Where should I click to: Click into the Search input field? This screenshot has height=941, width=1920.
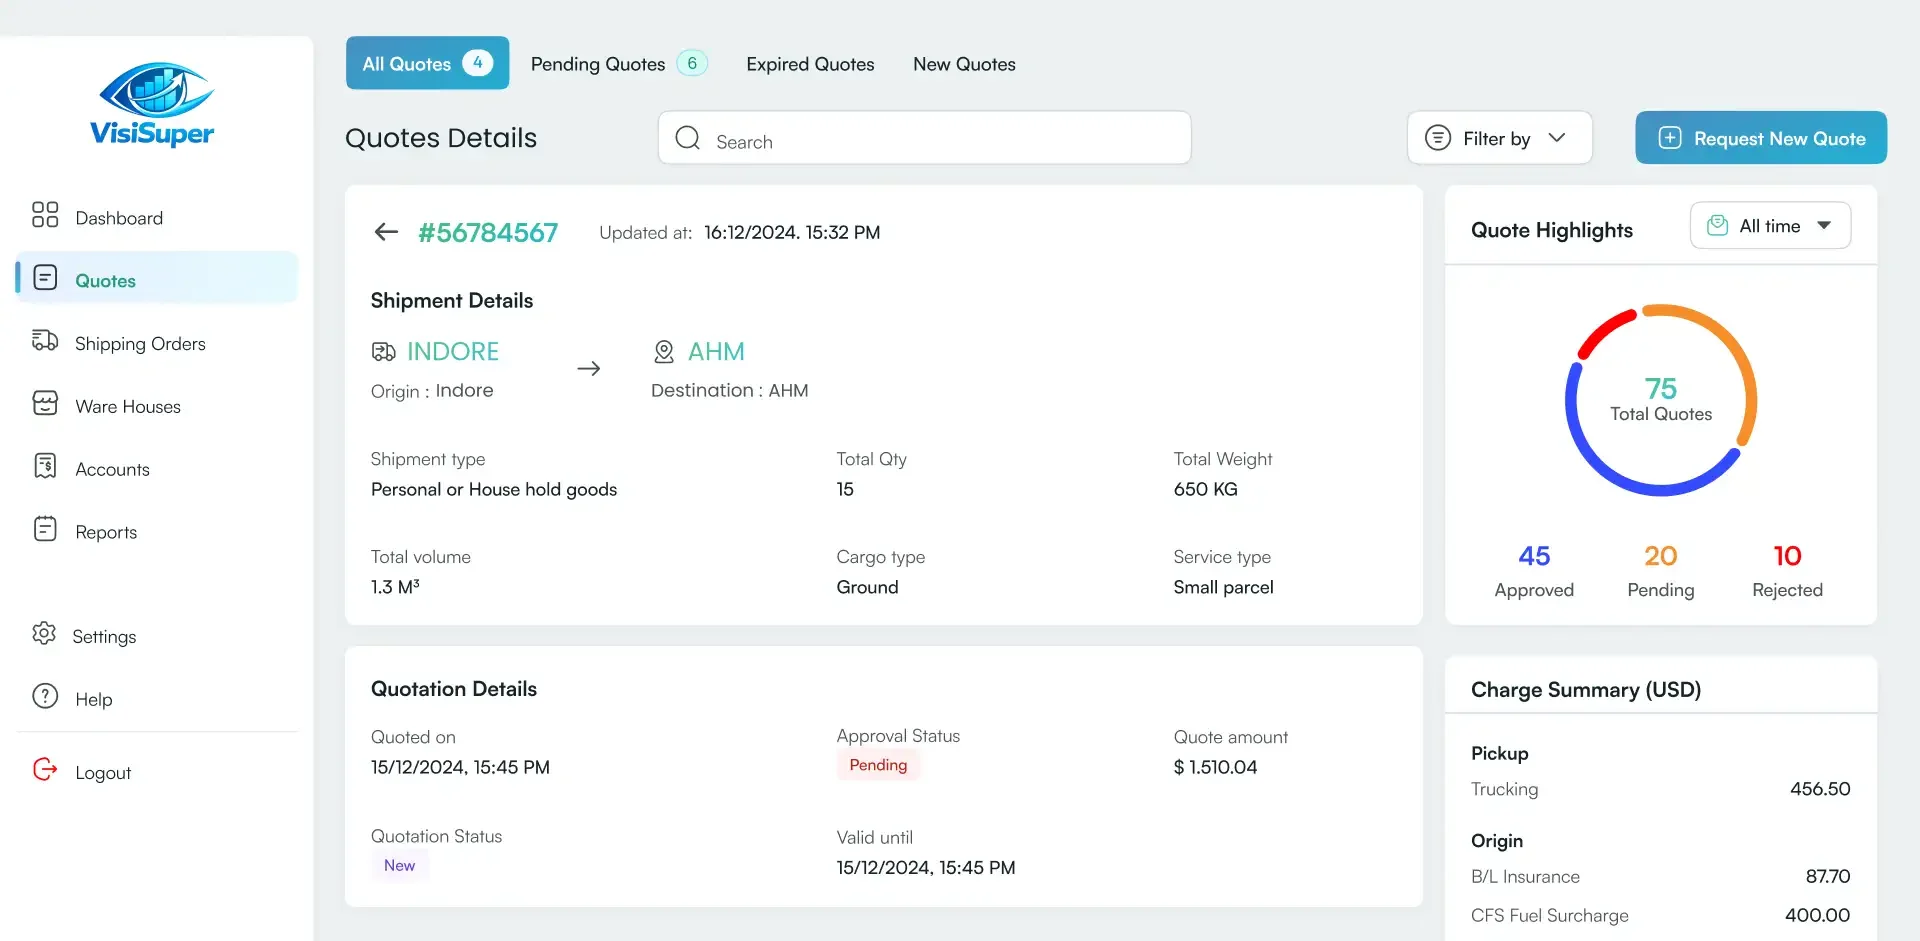[924, 138]
